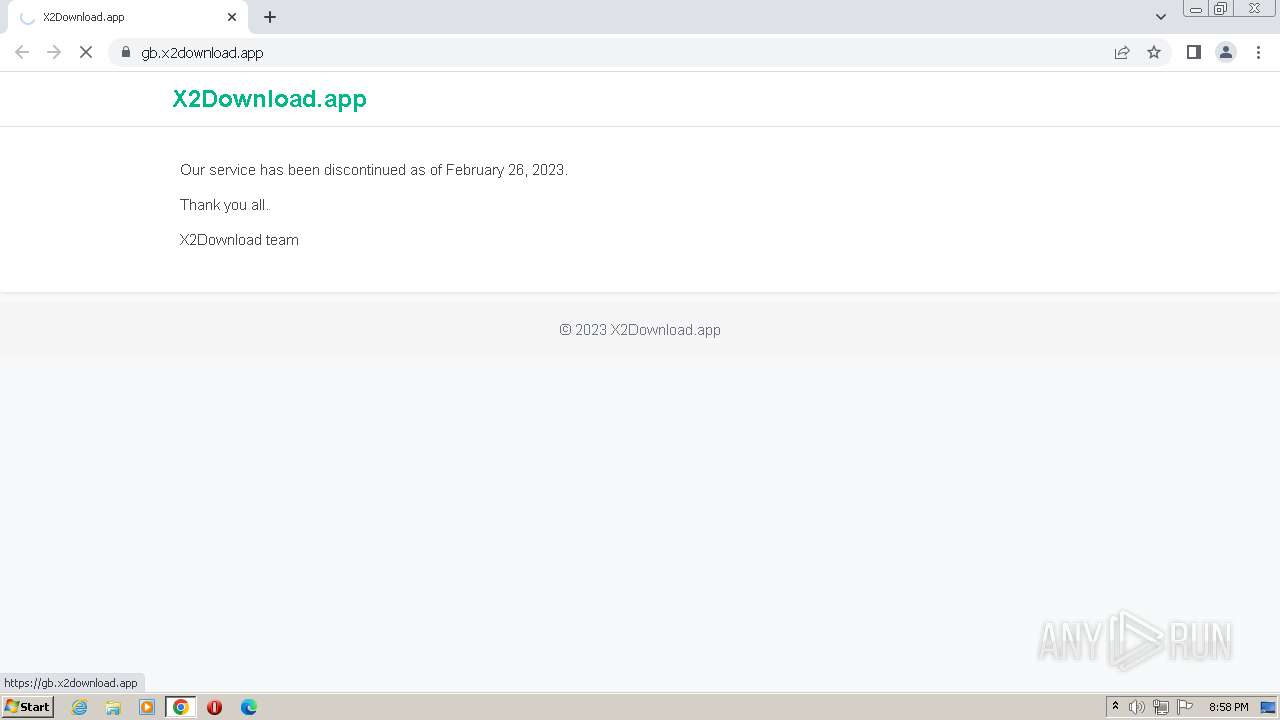The image size is (1280, 720).
Task: Restore down the Chrome window
Action: click(x=1221, y=9)
